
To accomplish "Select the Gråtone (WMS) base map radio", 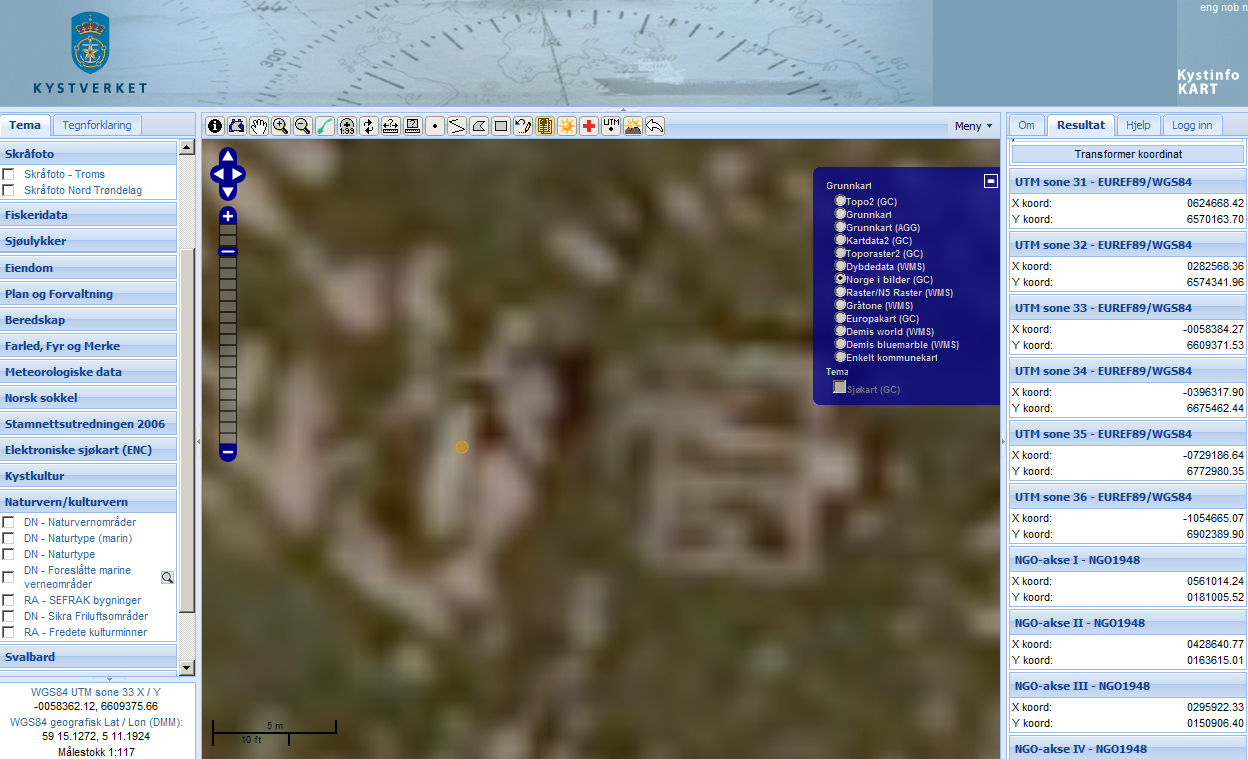I will (x=841, y=305).
